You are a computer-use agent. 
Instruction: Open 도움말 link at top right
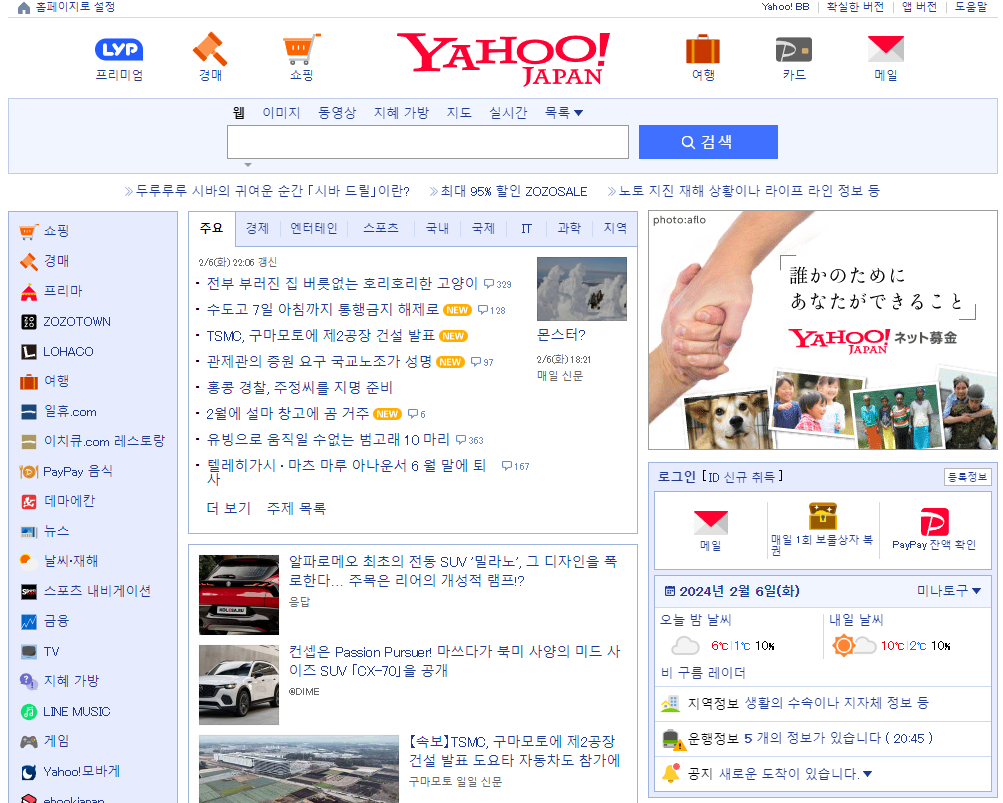point(971,7)
